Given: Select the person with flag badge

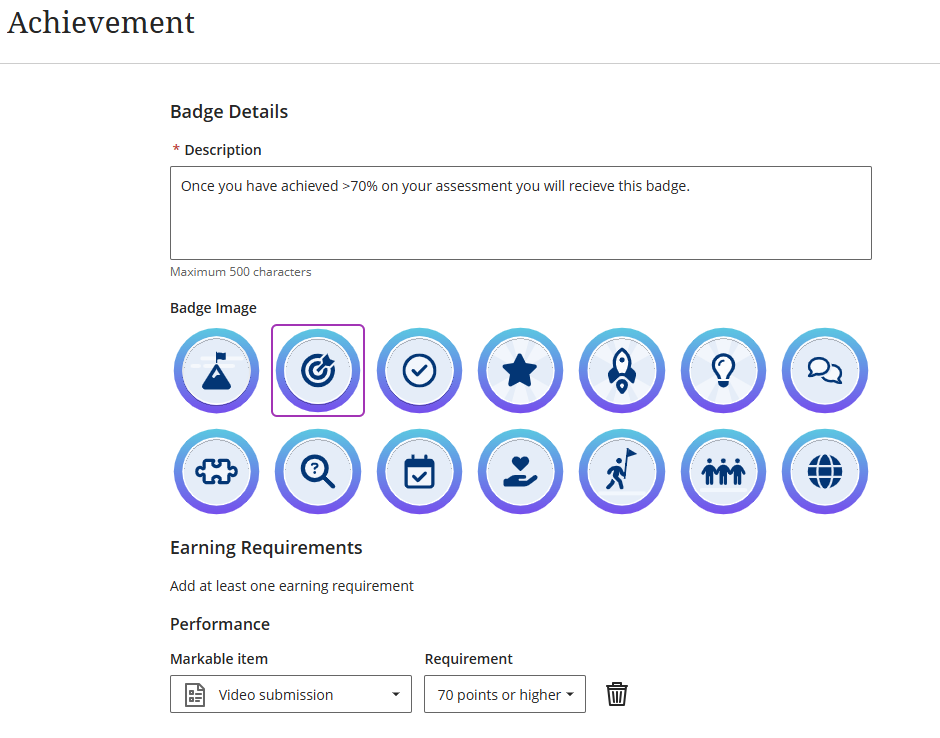Looking at the screenshot, I should coord(622,472).
